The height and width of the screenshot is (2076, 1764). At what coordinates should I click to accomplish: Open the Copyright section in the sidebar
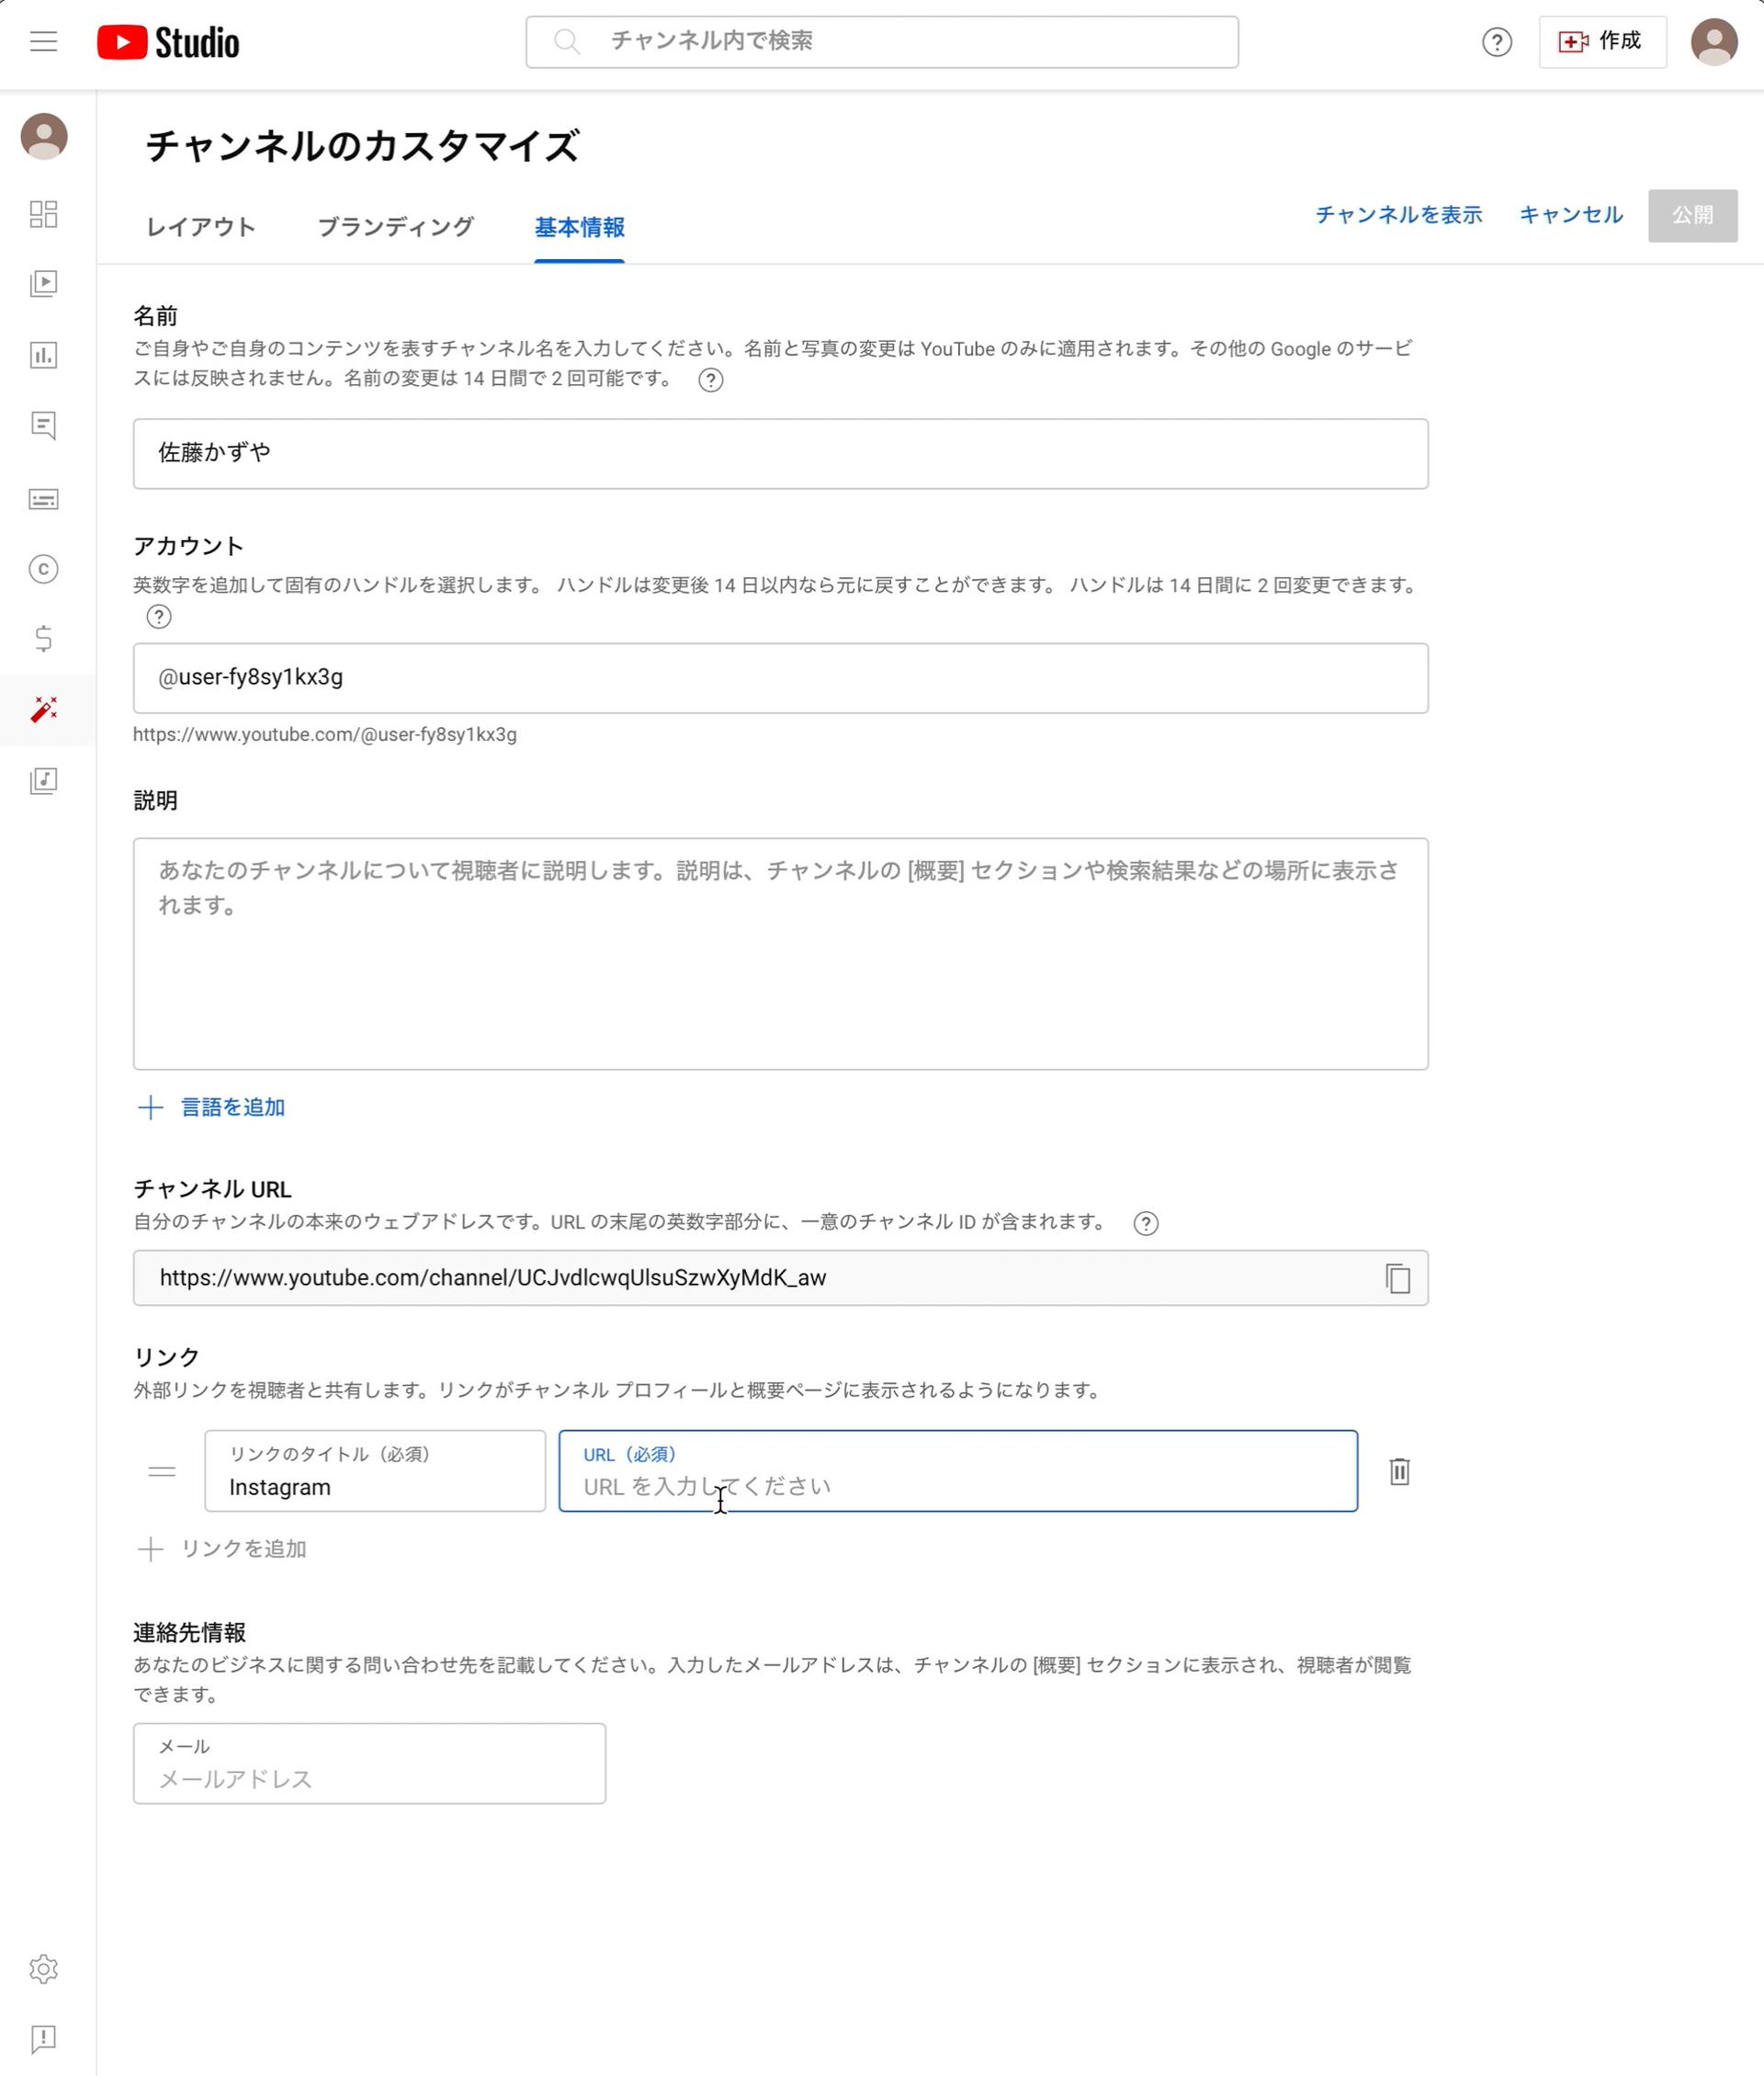point(45,570)
